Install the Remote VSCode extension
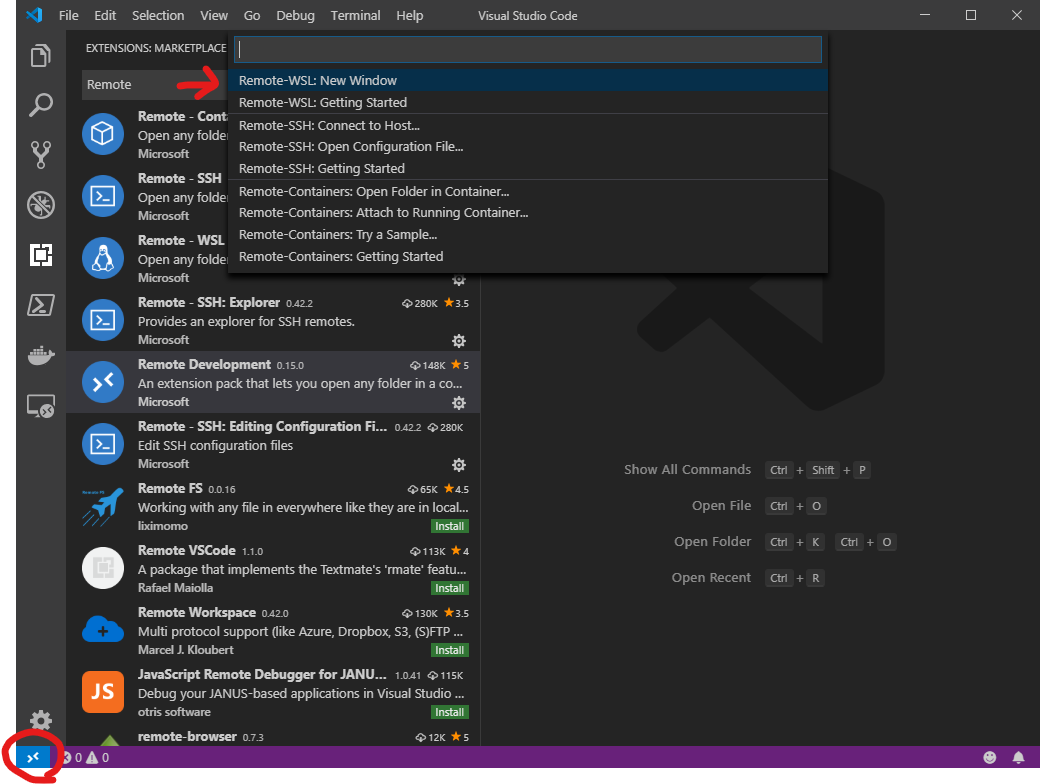The height and width of the screenshot is (784, 1040). point(450,588)
